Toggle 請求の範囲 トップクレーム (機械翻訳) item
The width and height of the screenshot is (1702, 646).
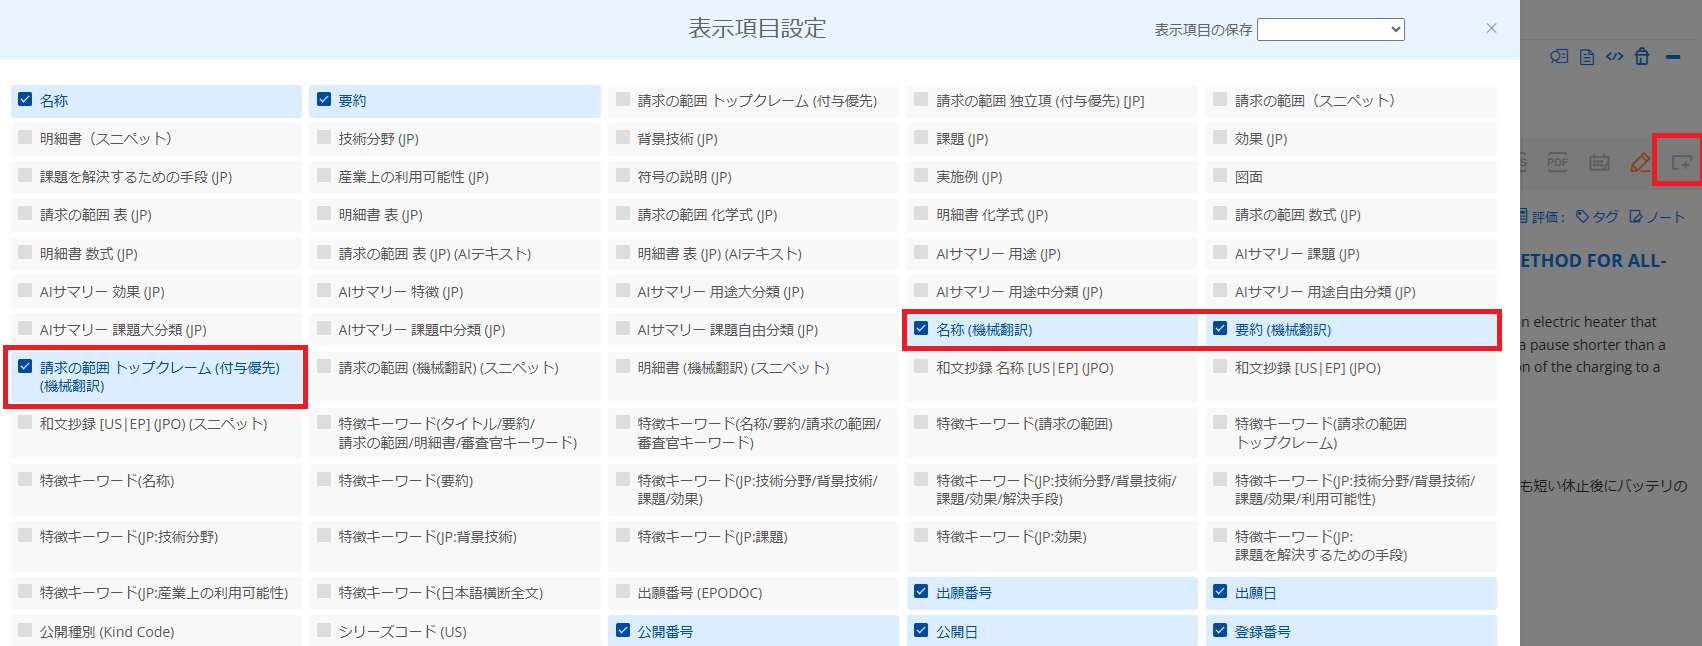pyautogui.click(x=25, y=367)
